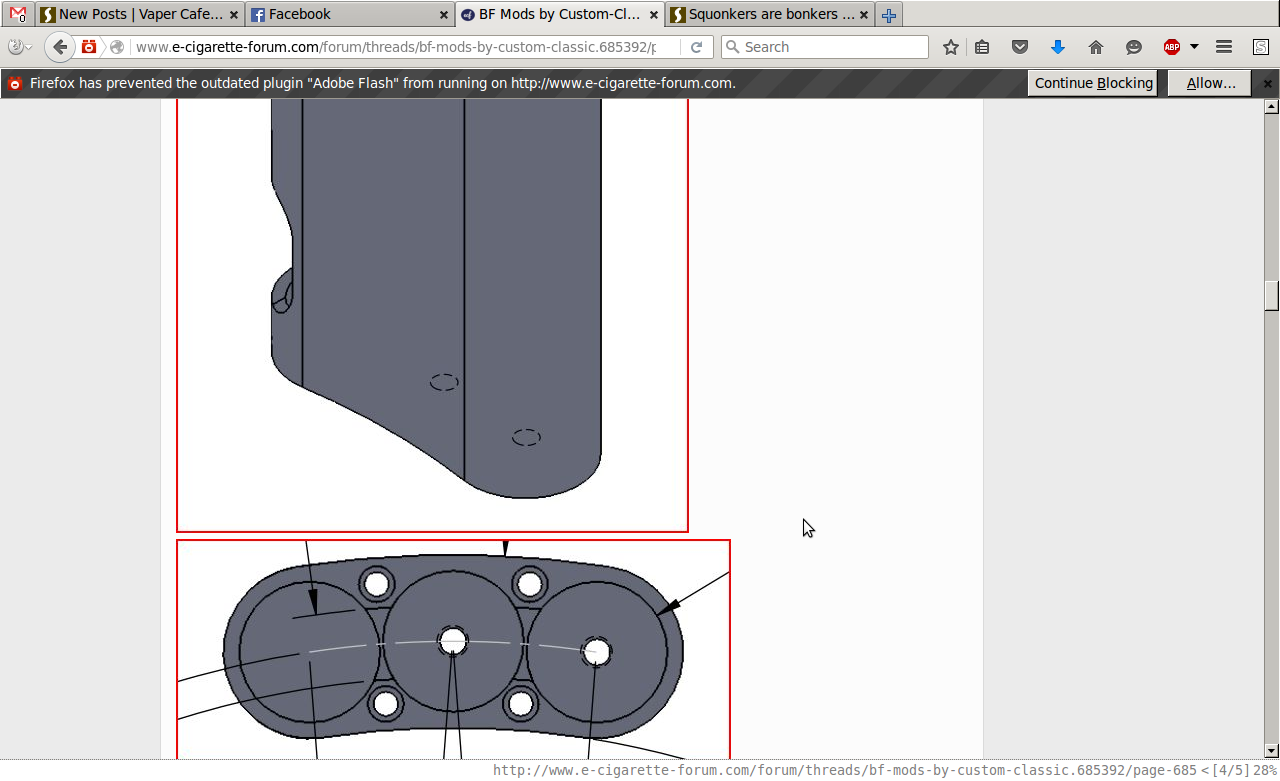The height and width of the screenshot is (781, 1280).
Task: Open the Adblock Plus dropdown arrow
Action: (x=1194, y=47)
